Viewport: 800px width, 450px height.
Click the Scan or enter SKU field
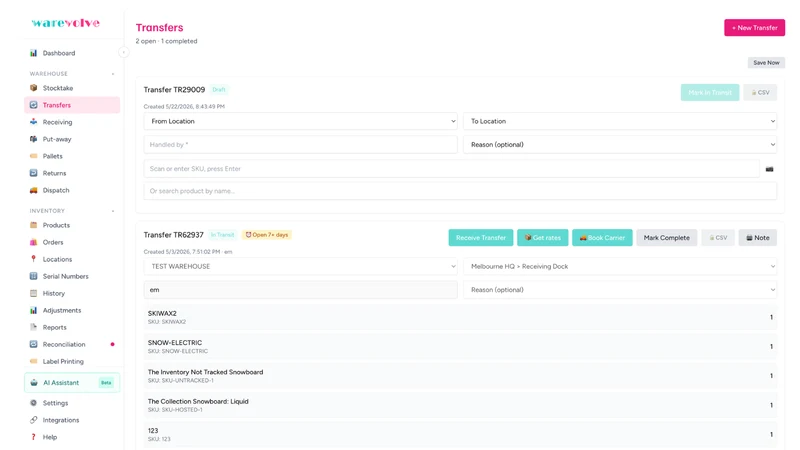(452, 169)
